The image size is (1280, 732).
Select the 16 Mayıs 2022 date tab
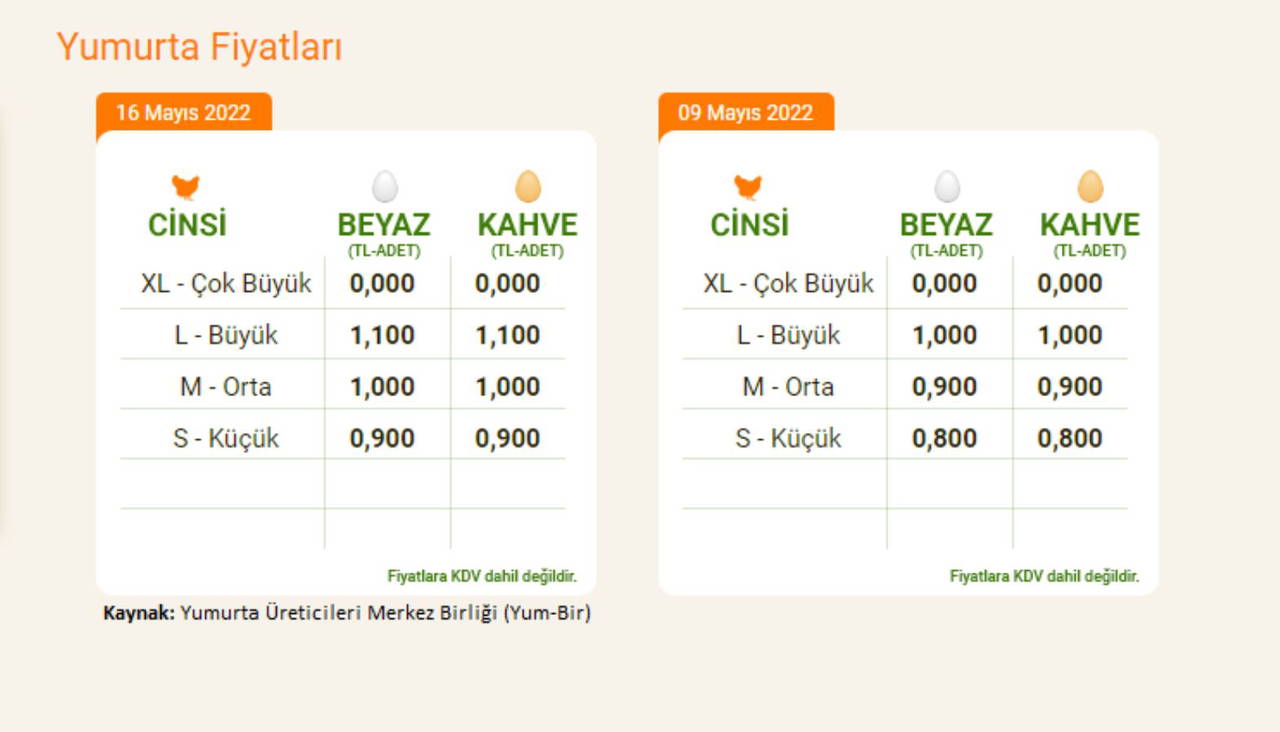pos(183,112)
